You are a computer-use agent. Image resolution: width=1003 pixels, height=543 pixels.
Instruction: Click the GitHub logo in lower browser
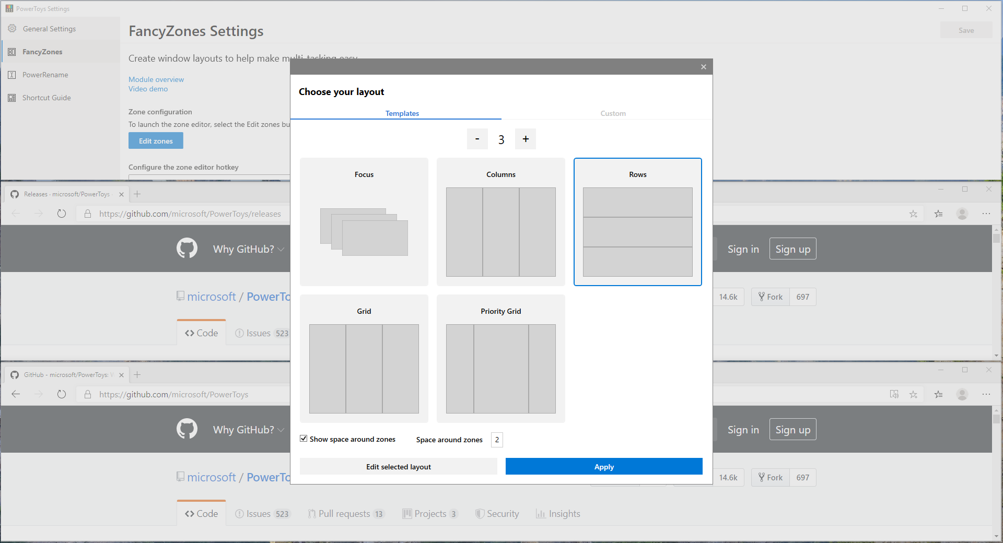click(187, 429)
